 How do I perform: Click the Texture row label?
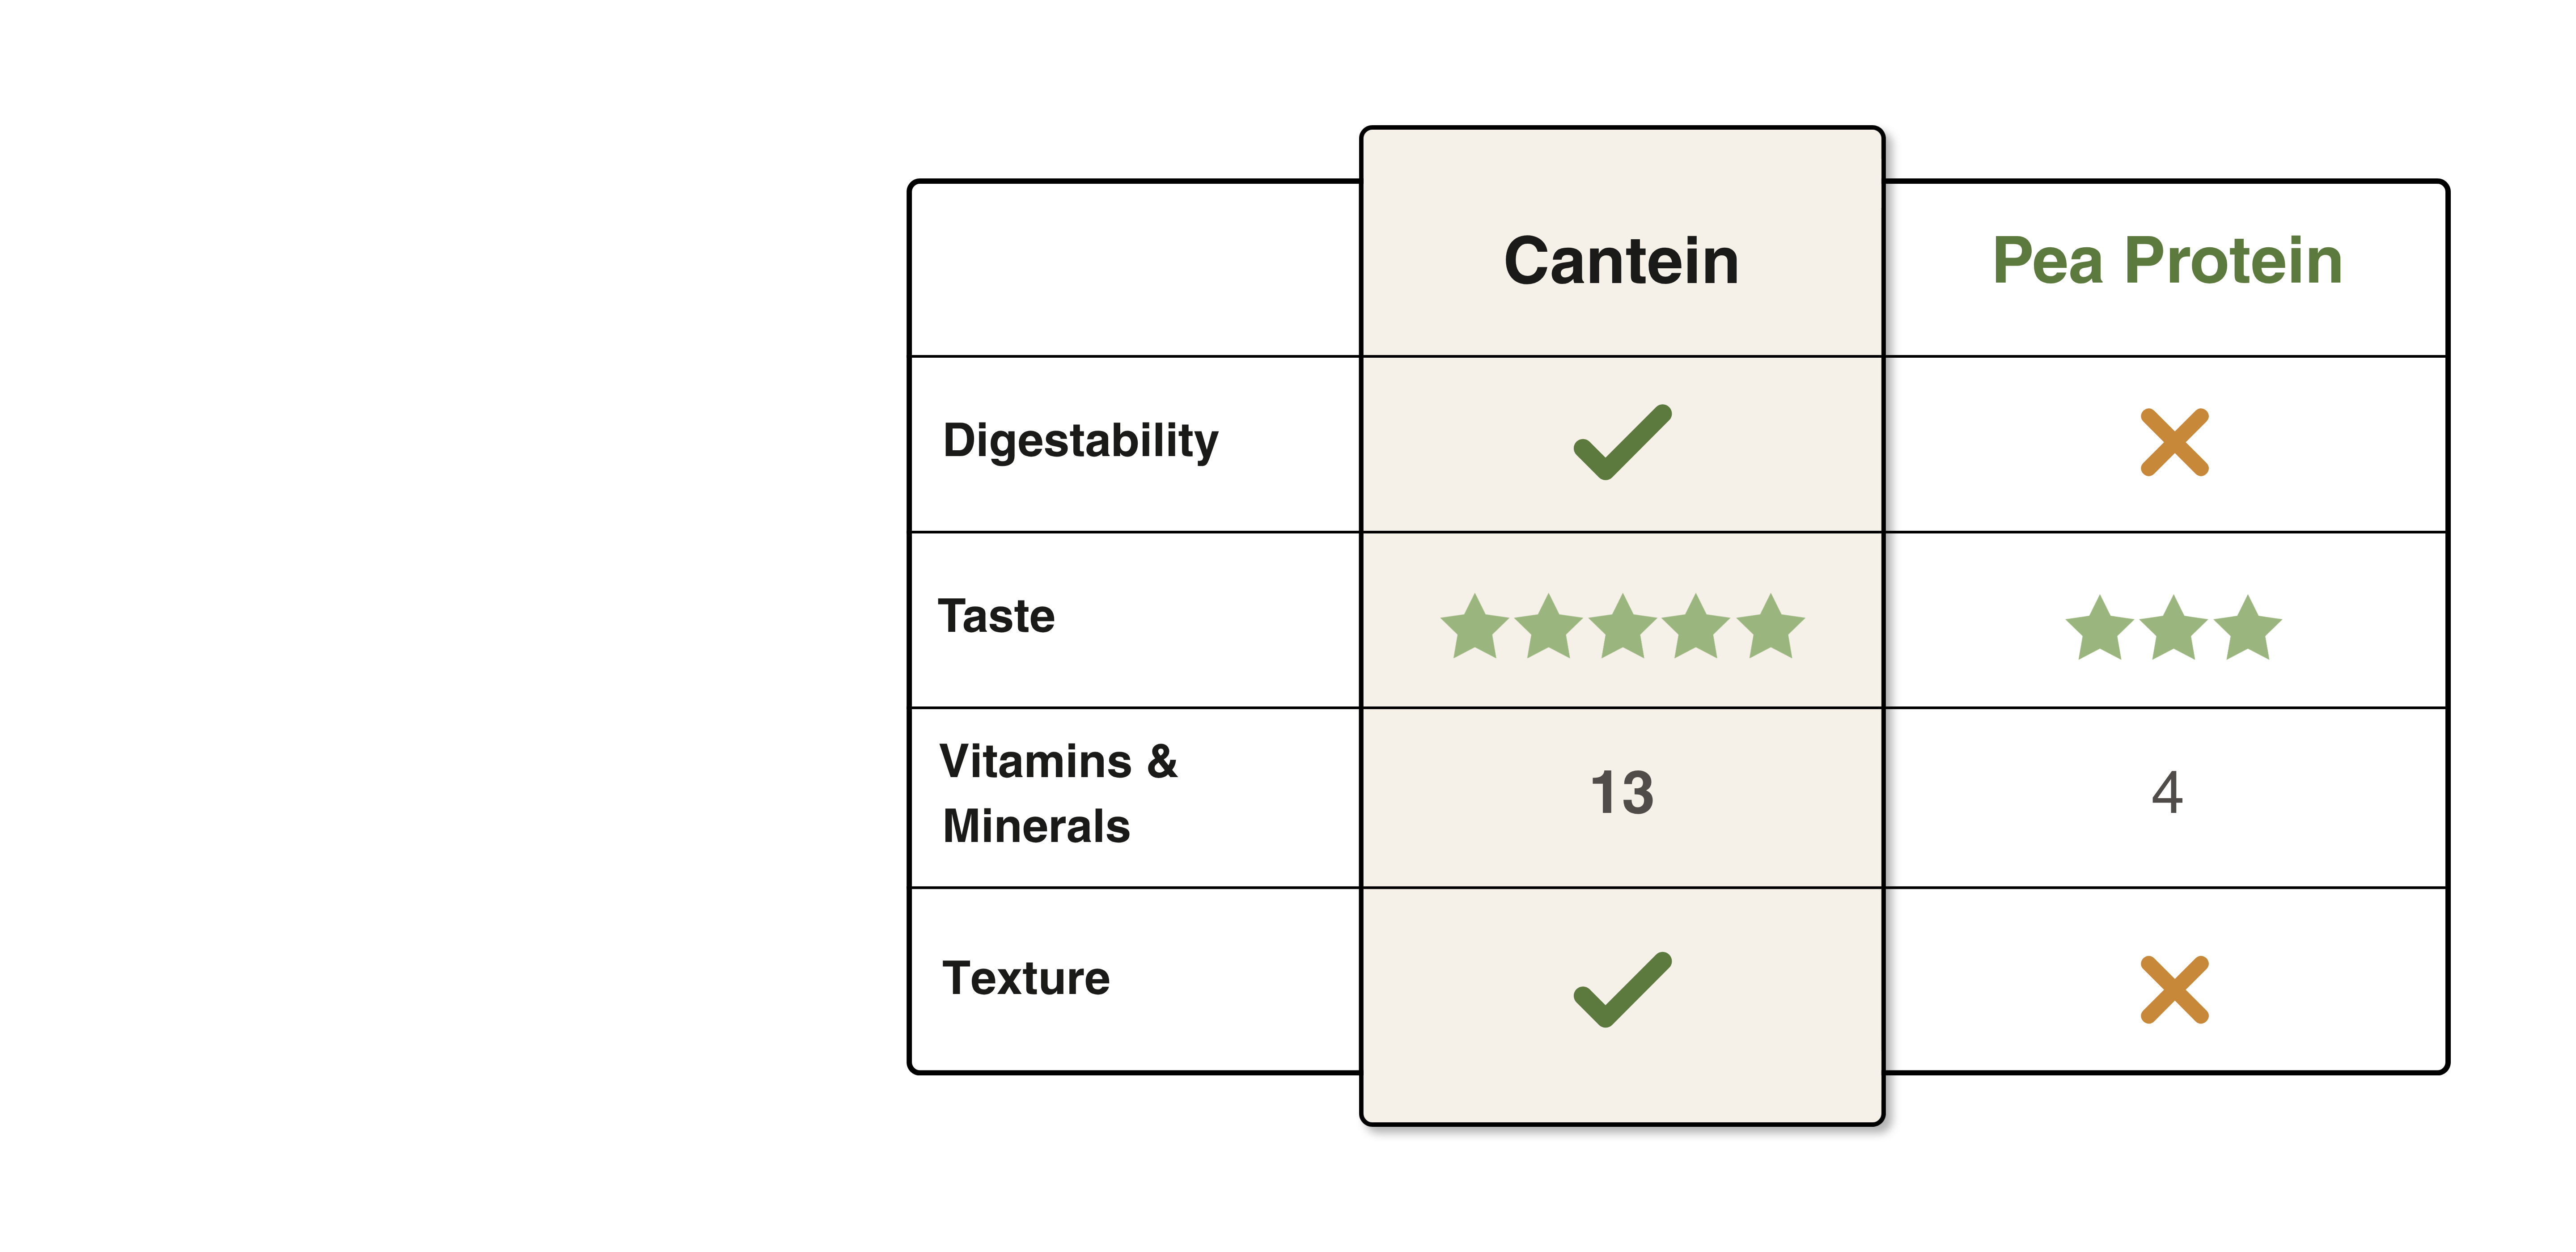pyautogui.click(x=1026, y=978)
